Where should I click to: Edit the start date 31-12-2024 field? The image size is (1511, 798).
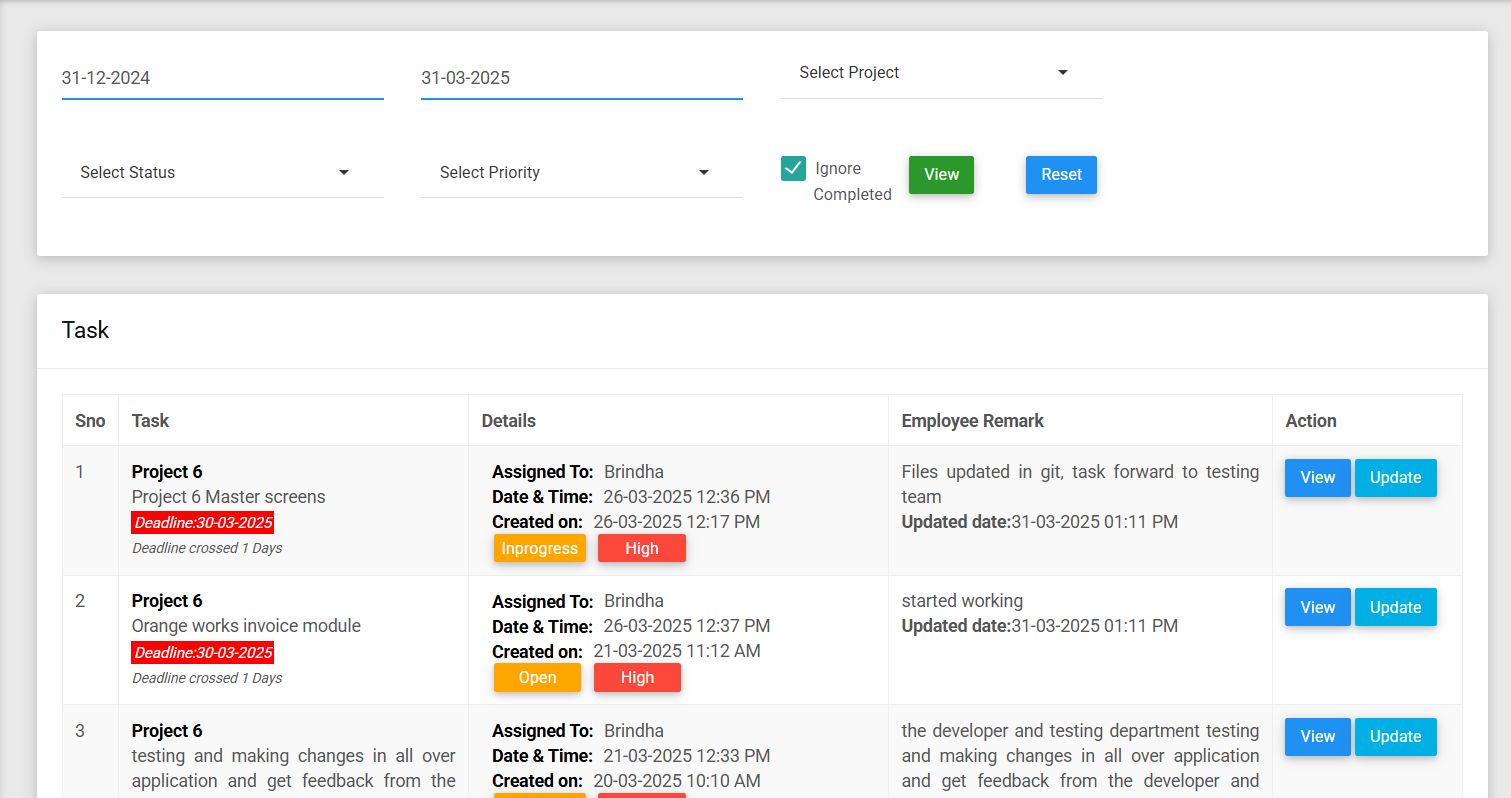tap(222, 78)
